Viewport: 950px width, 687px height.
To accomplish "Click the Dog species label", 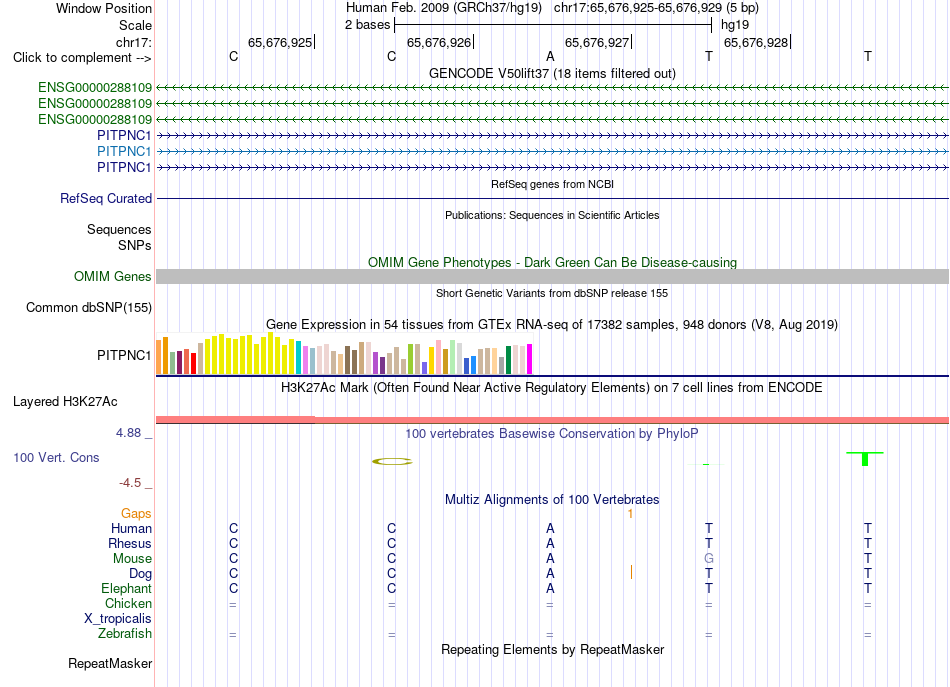I will click(x=140, y=573).
